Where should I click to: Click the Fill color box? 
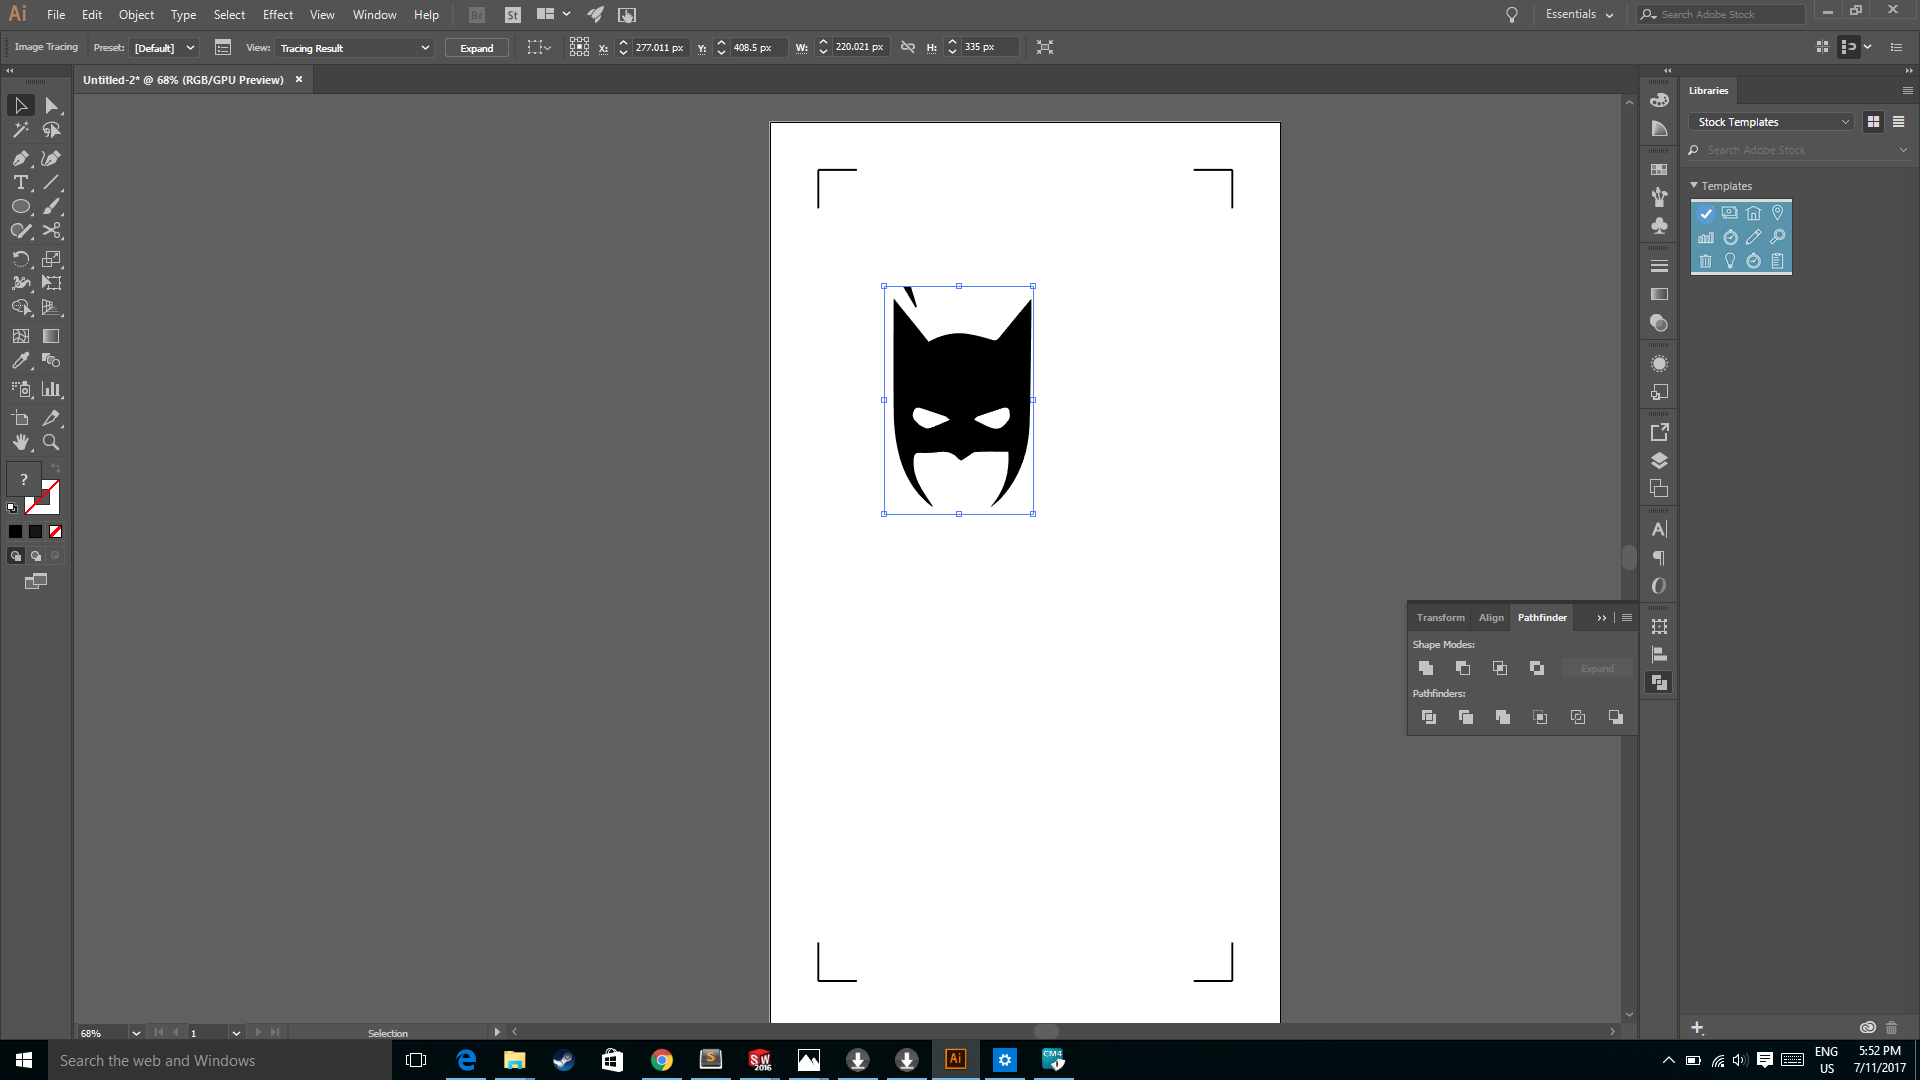click(x=24, y=480)
